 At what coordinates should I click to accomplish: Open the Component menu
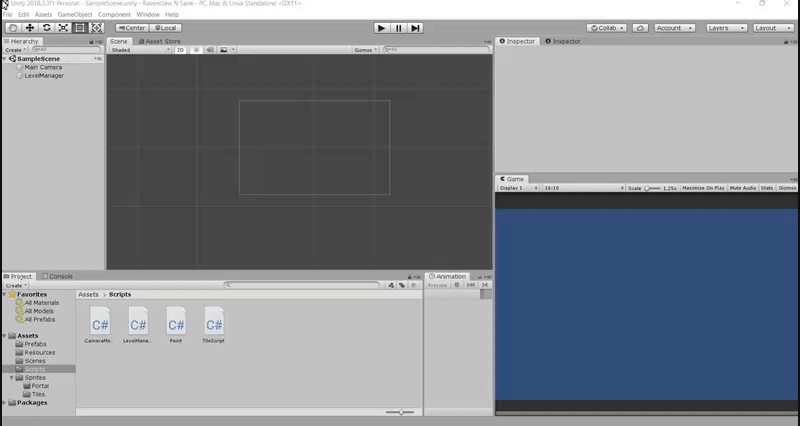(x=114, y=15)
